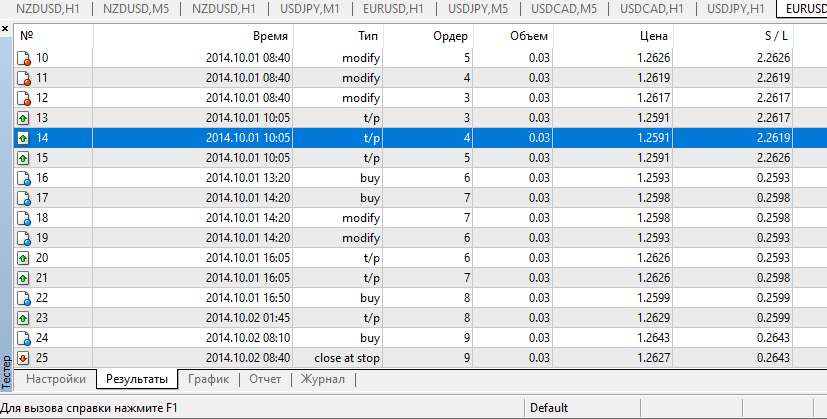Select the Результаты tab
The image size is (827, 419).
(x=137, y=379)
